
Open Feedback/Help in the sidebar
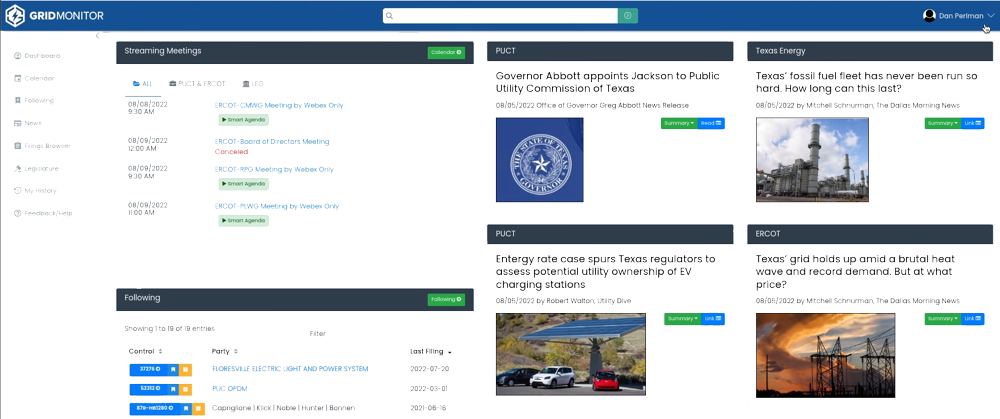pos(43,213)
